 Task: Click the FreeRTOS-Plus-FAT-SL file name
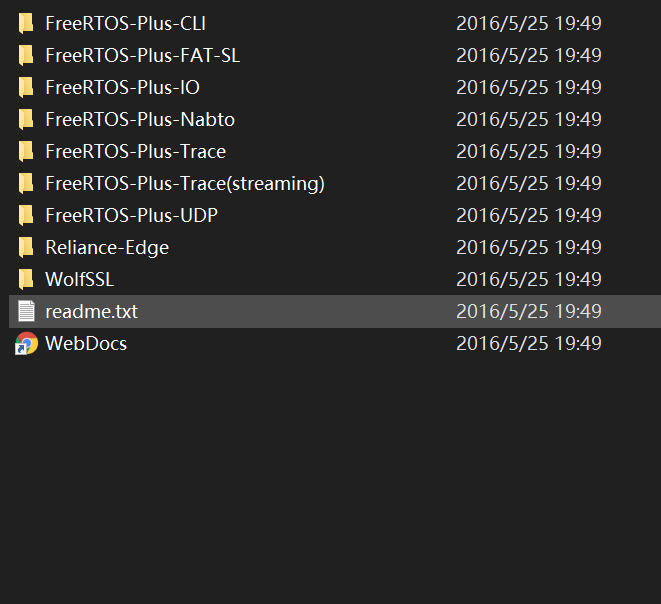[x=142, y=56]
